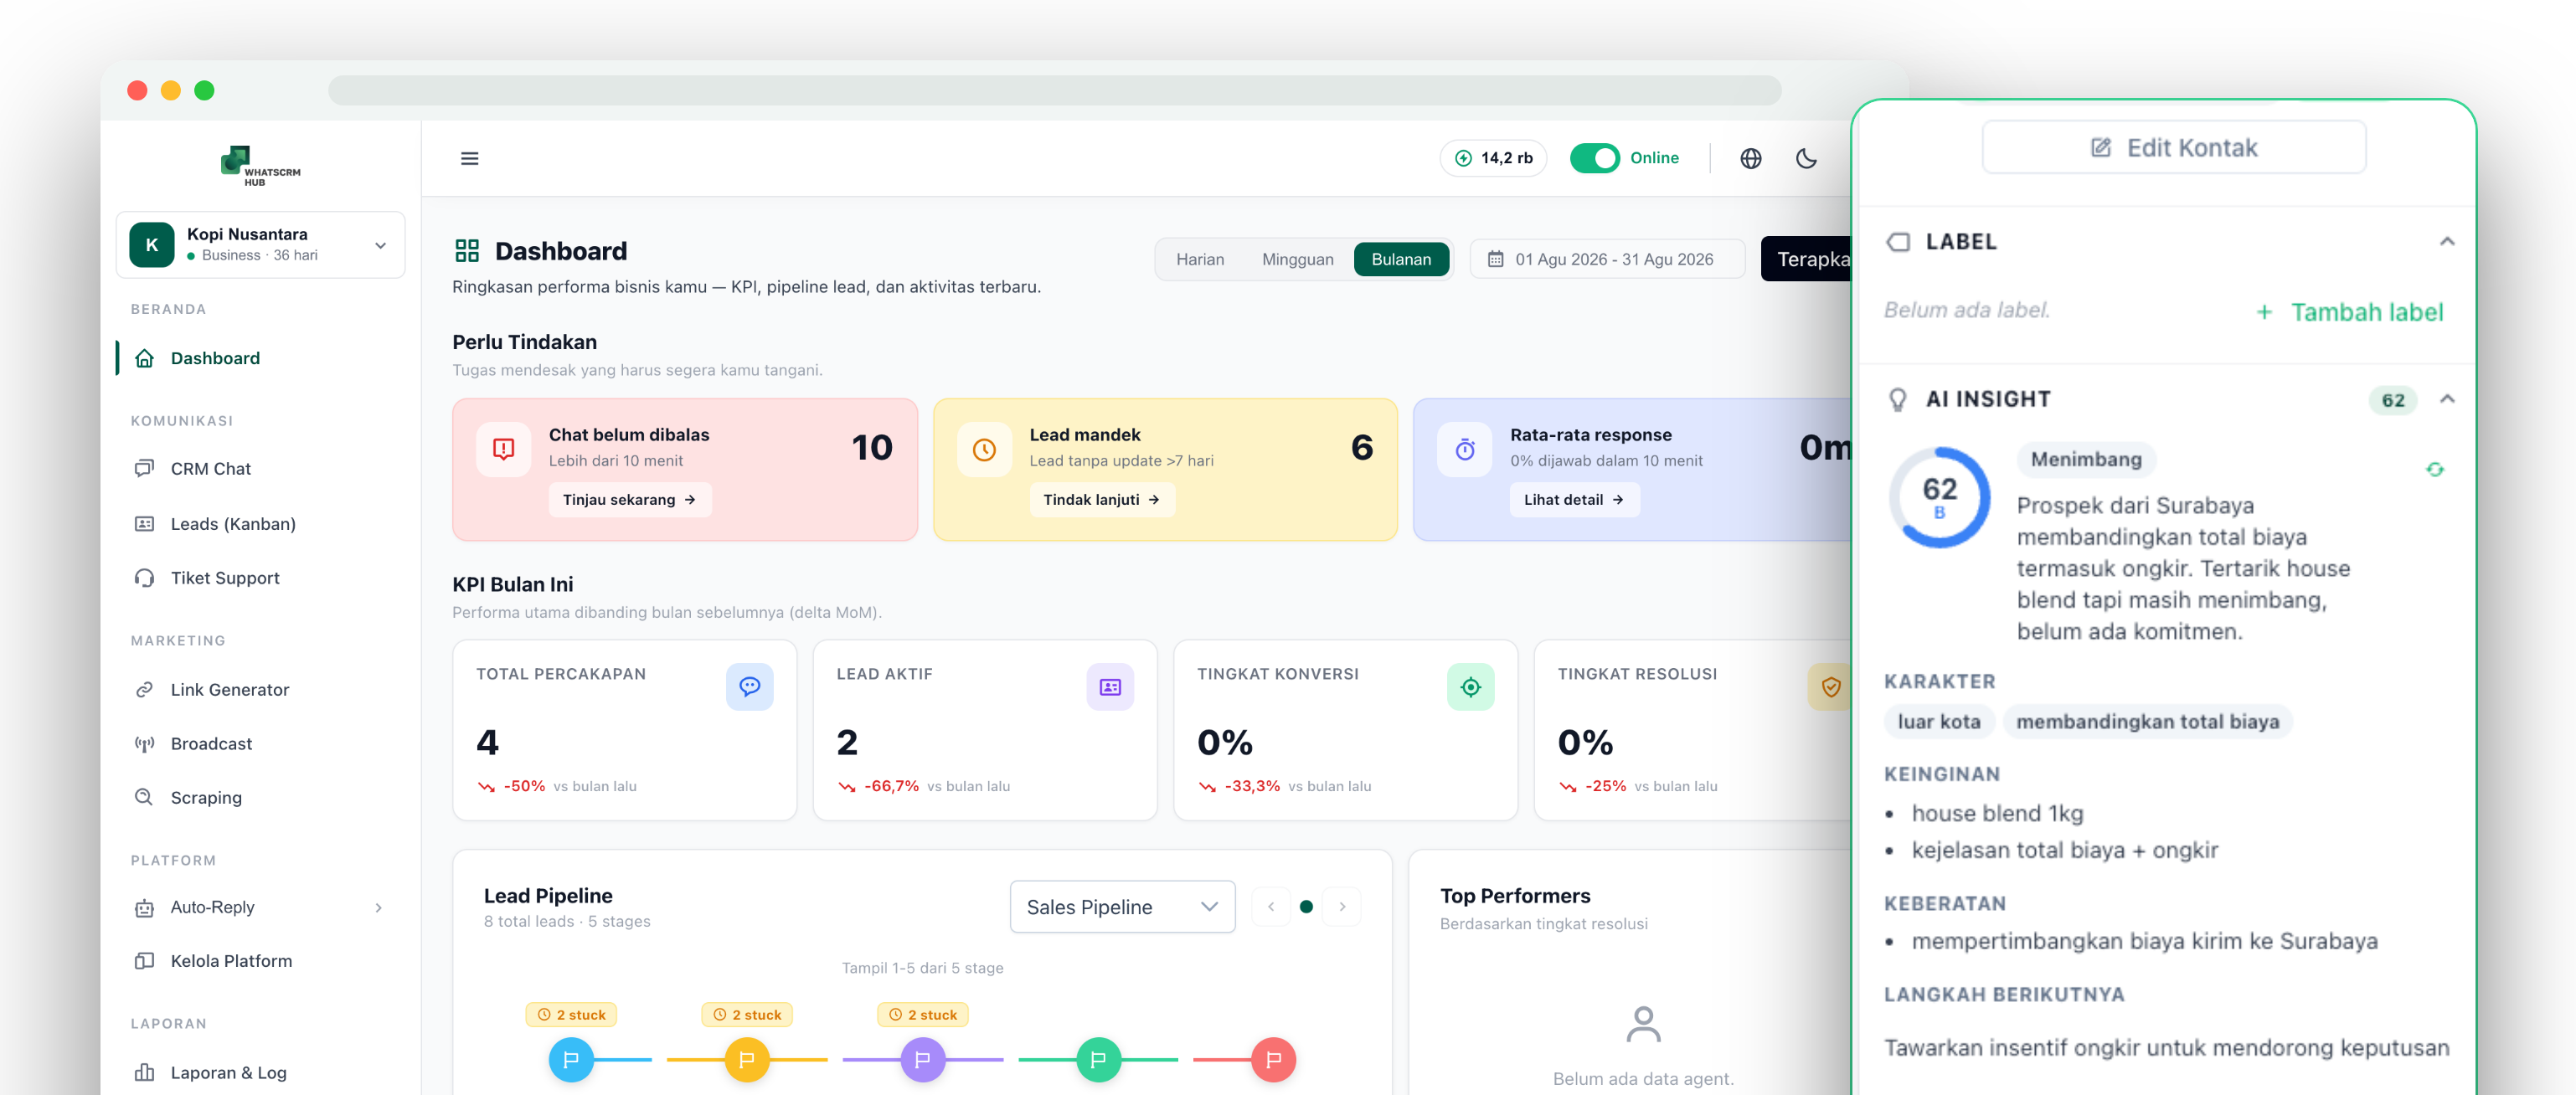
Task: Click the Rata-rata response stopwatch icon
Action: coord(1464,449)
